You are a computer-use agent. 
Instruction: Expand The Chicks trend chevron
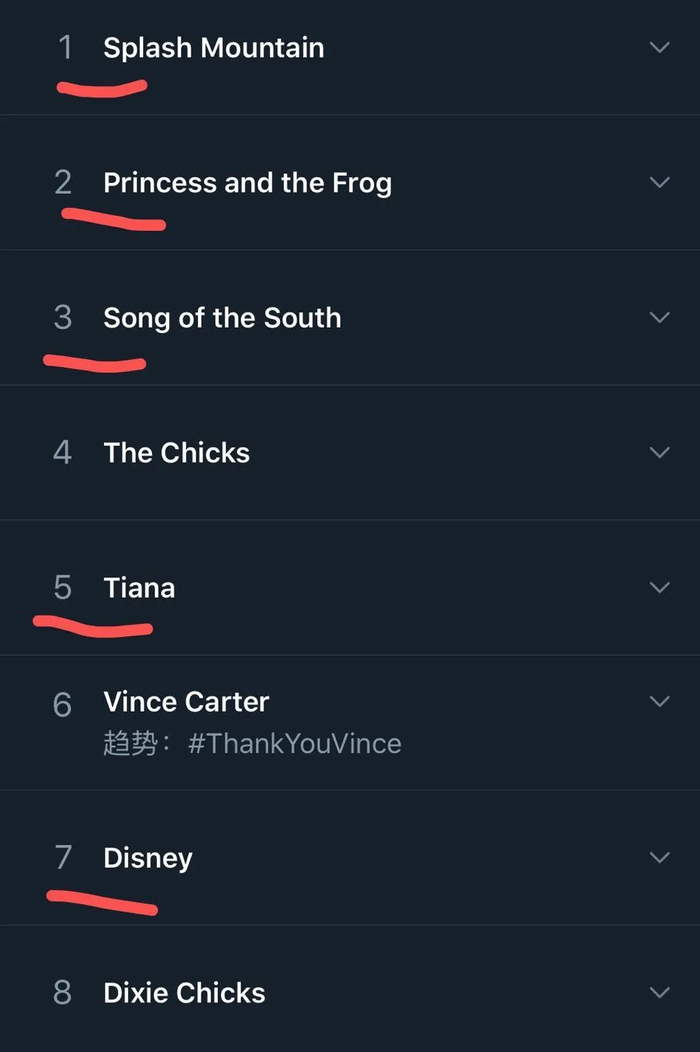point(659,452)
